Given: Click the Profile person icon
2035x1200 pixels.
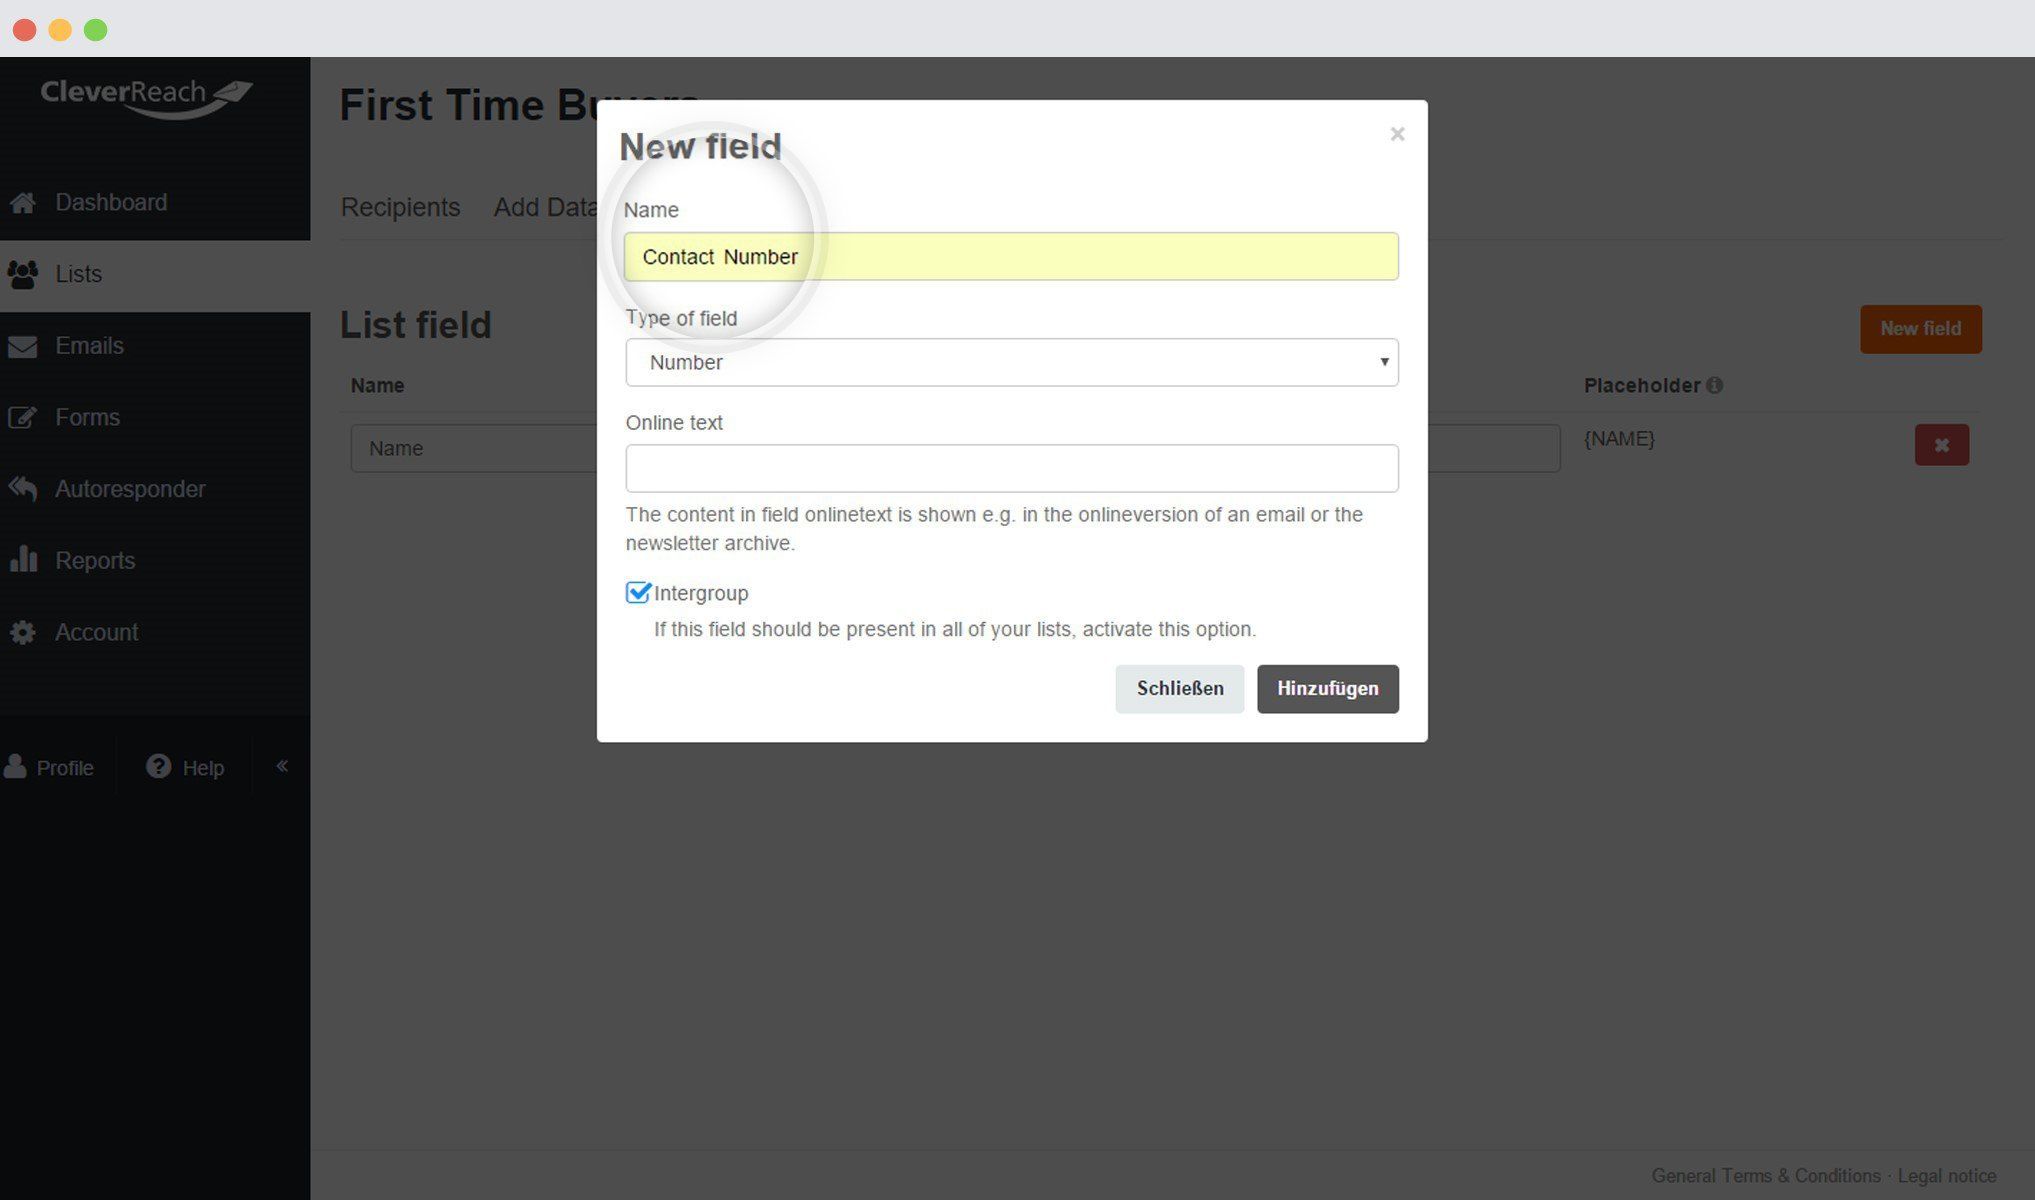Looking at the screenshot, I should tap(15, 767).
